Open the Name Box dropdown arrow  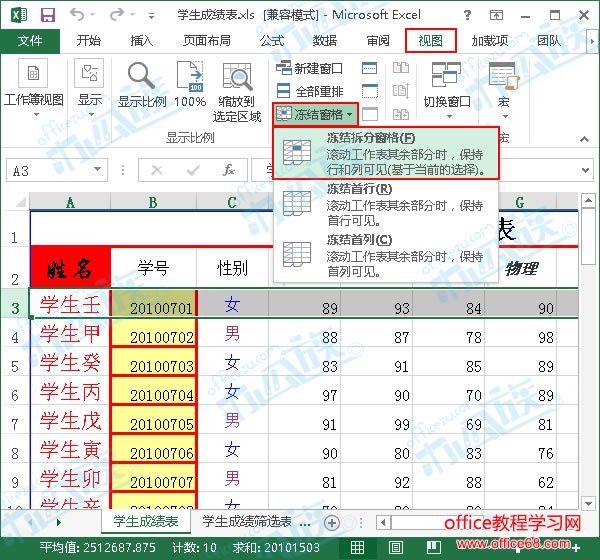tap(98, 169)
